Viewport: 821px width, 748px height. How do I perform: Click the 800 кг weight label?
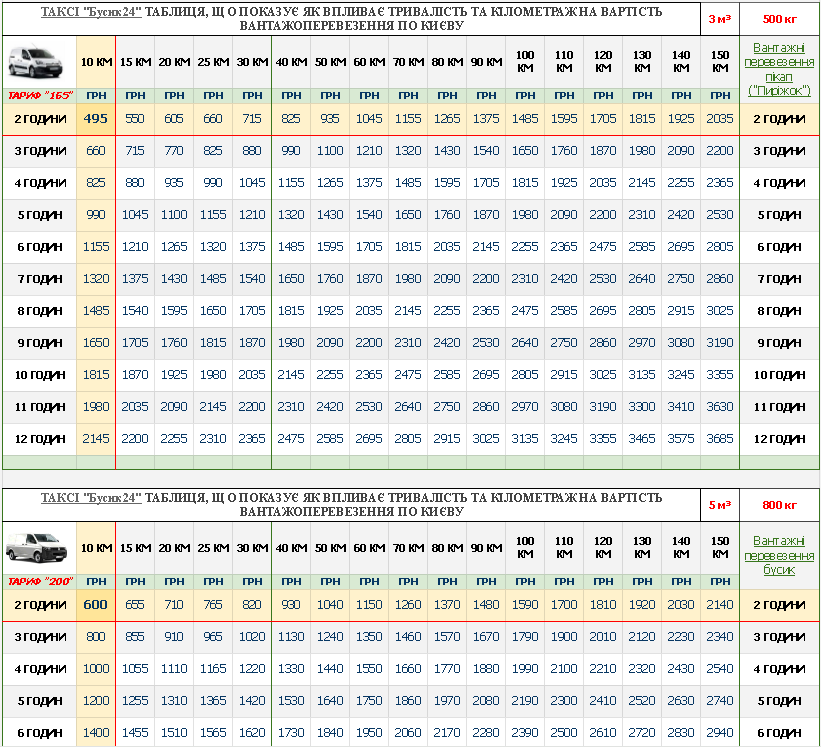point(779,505)
